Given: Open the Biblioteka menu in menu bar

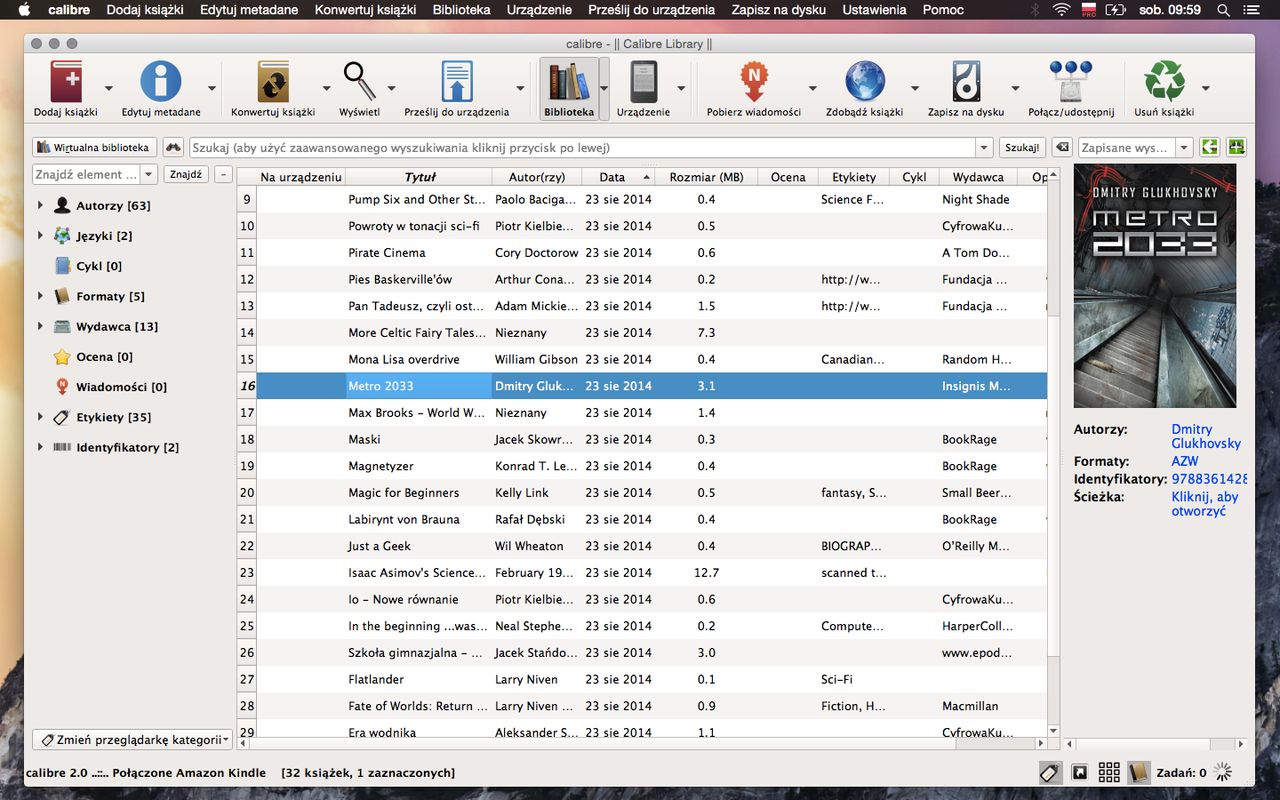Looking at the screenshot, I should (x=461, y=10).
